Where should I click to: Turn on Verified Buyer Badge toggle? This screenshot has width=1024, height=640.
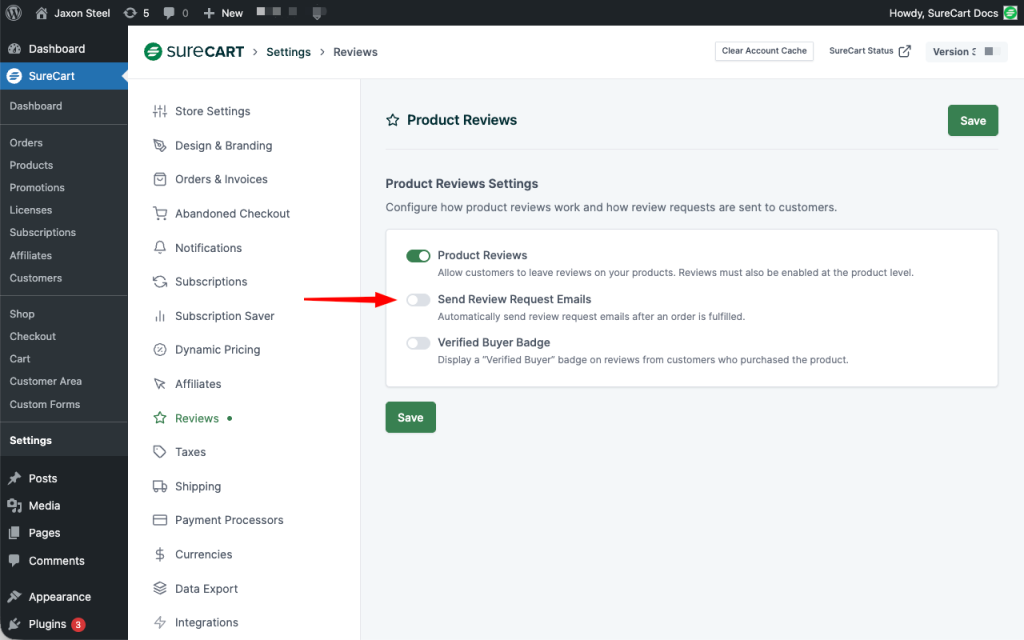coord(418,343)
